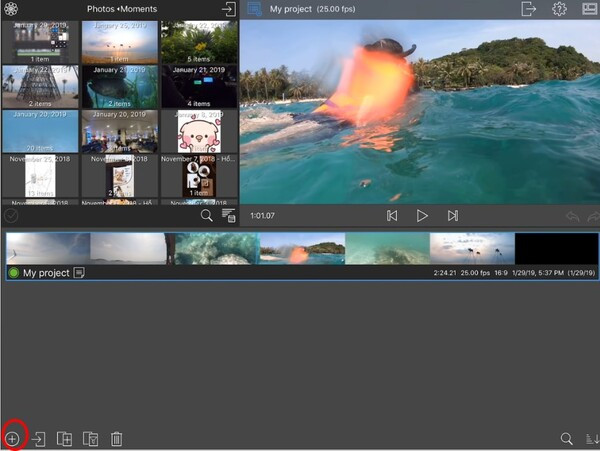Screen dimensions: 600x451
Task: Switch layout with the top-right panel icon
Action: [590, 9]
